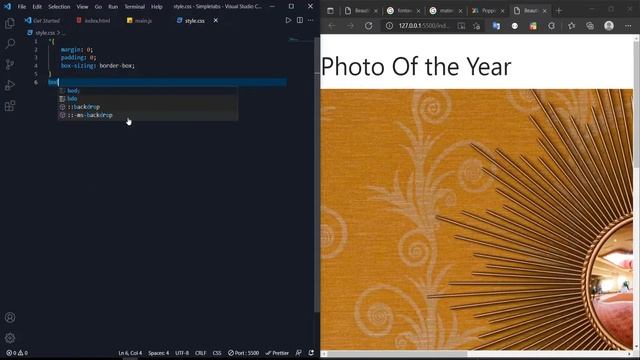Click the 'box-sizing: border-box;' code line
Screen dimensions: 640x360
pos(98,66)
